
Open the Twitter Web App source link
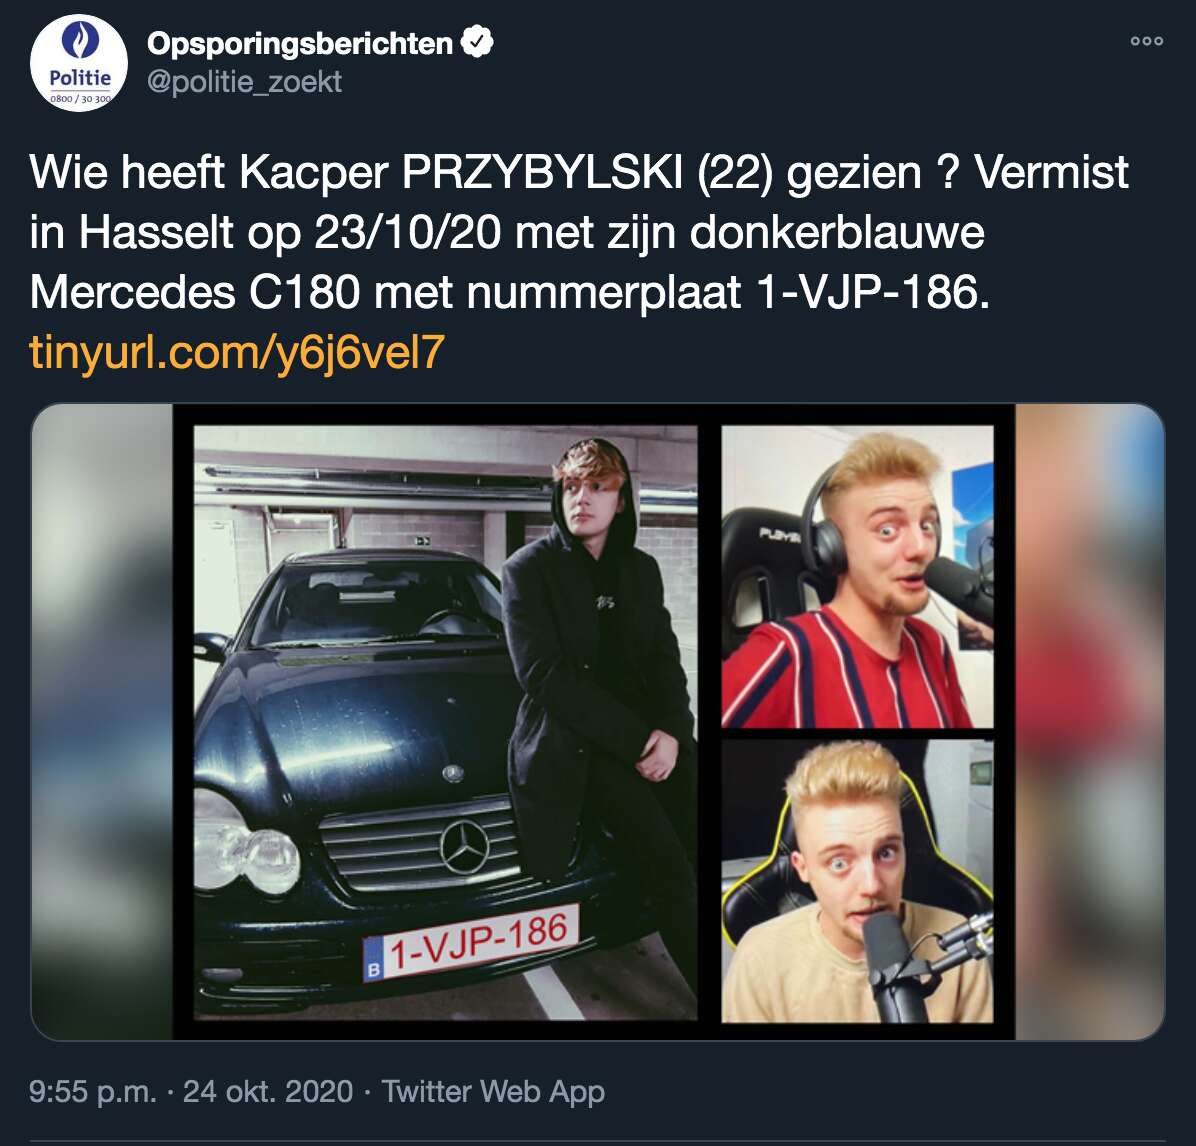pyautogui.click(x=493, y=1091)
